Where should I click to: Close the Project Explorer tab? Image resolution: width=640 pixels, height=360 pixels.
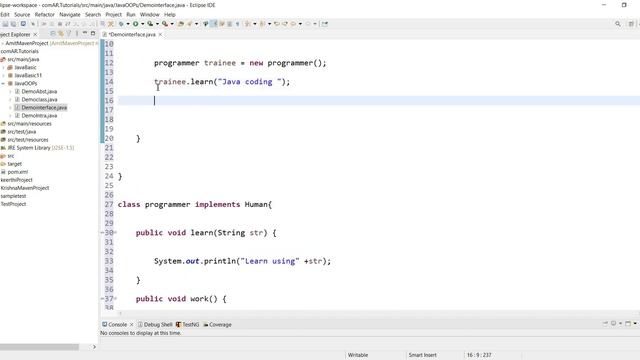[35, 34]
